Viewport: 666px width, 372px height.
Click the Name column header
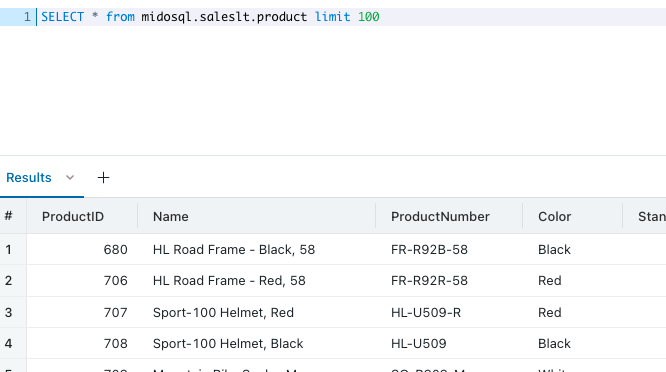(x=171, y=217)
